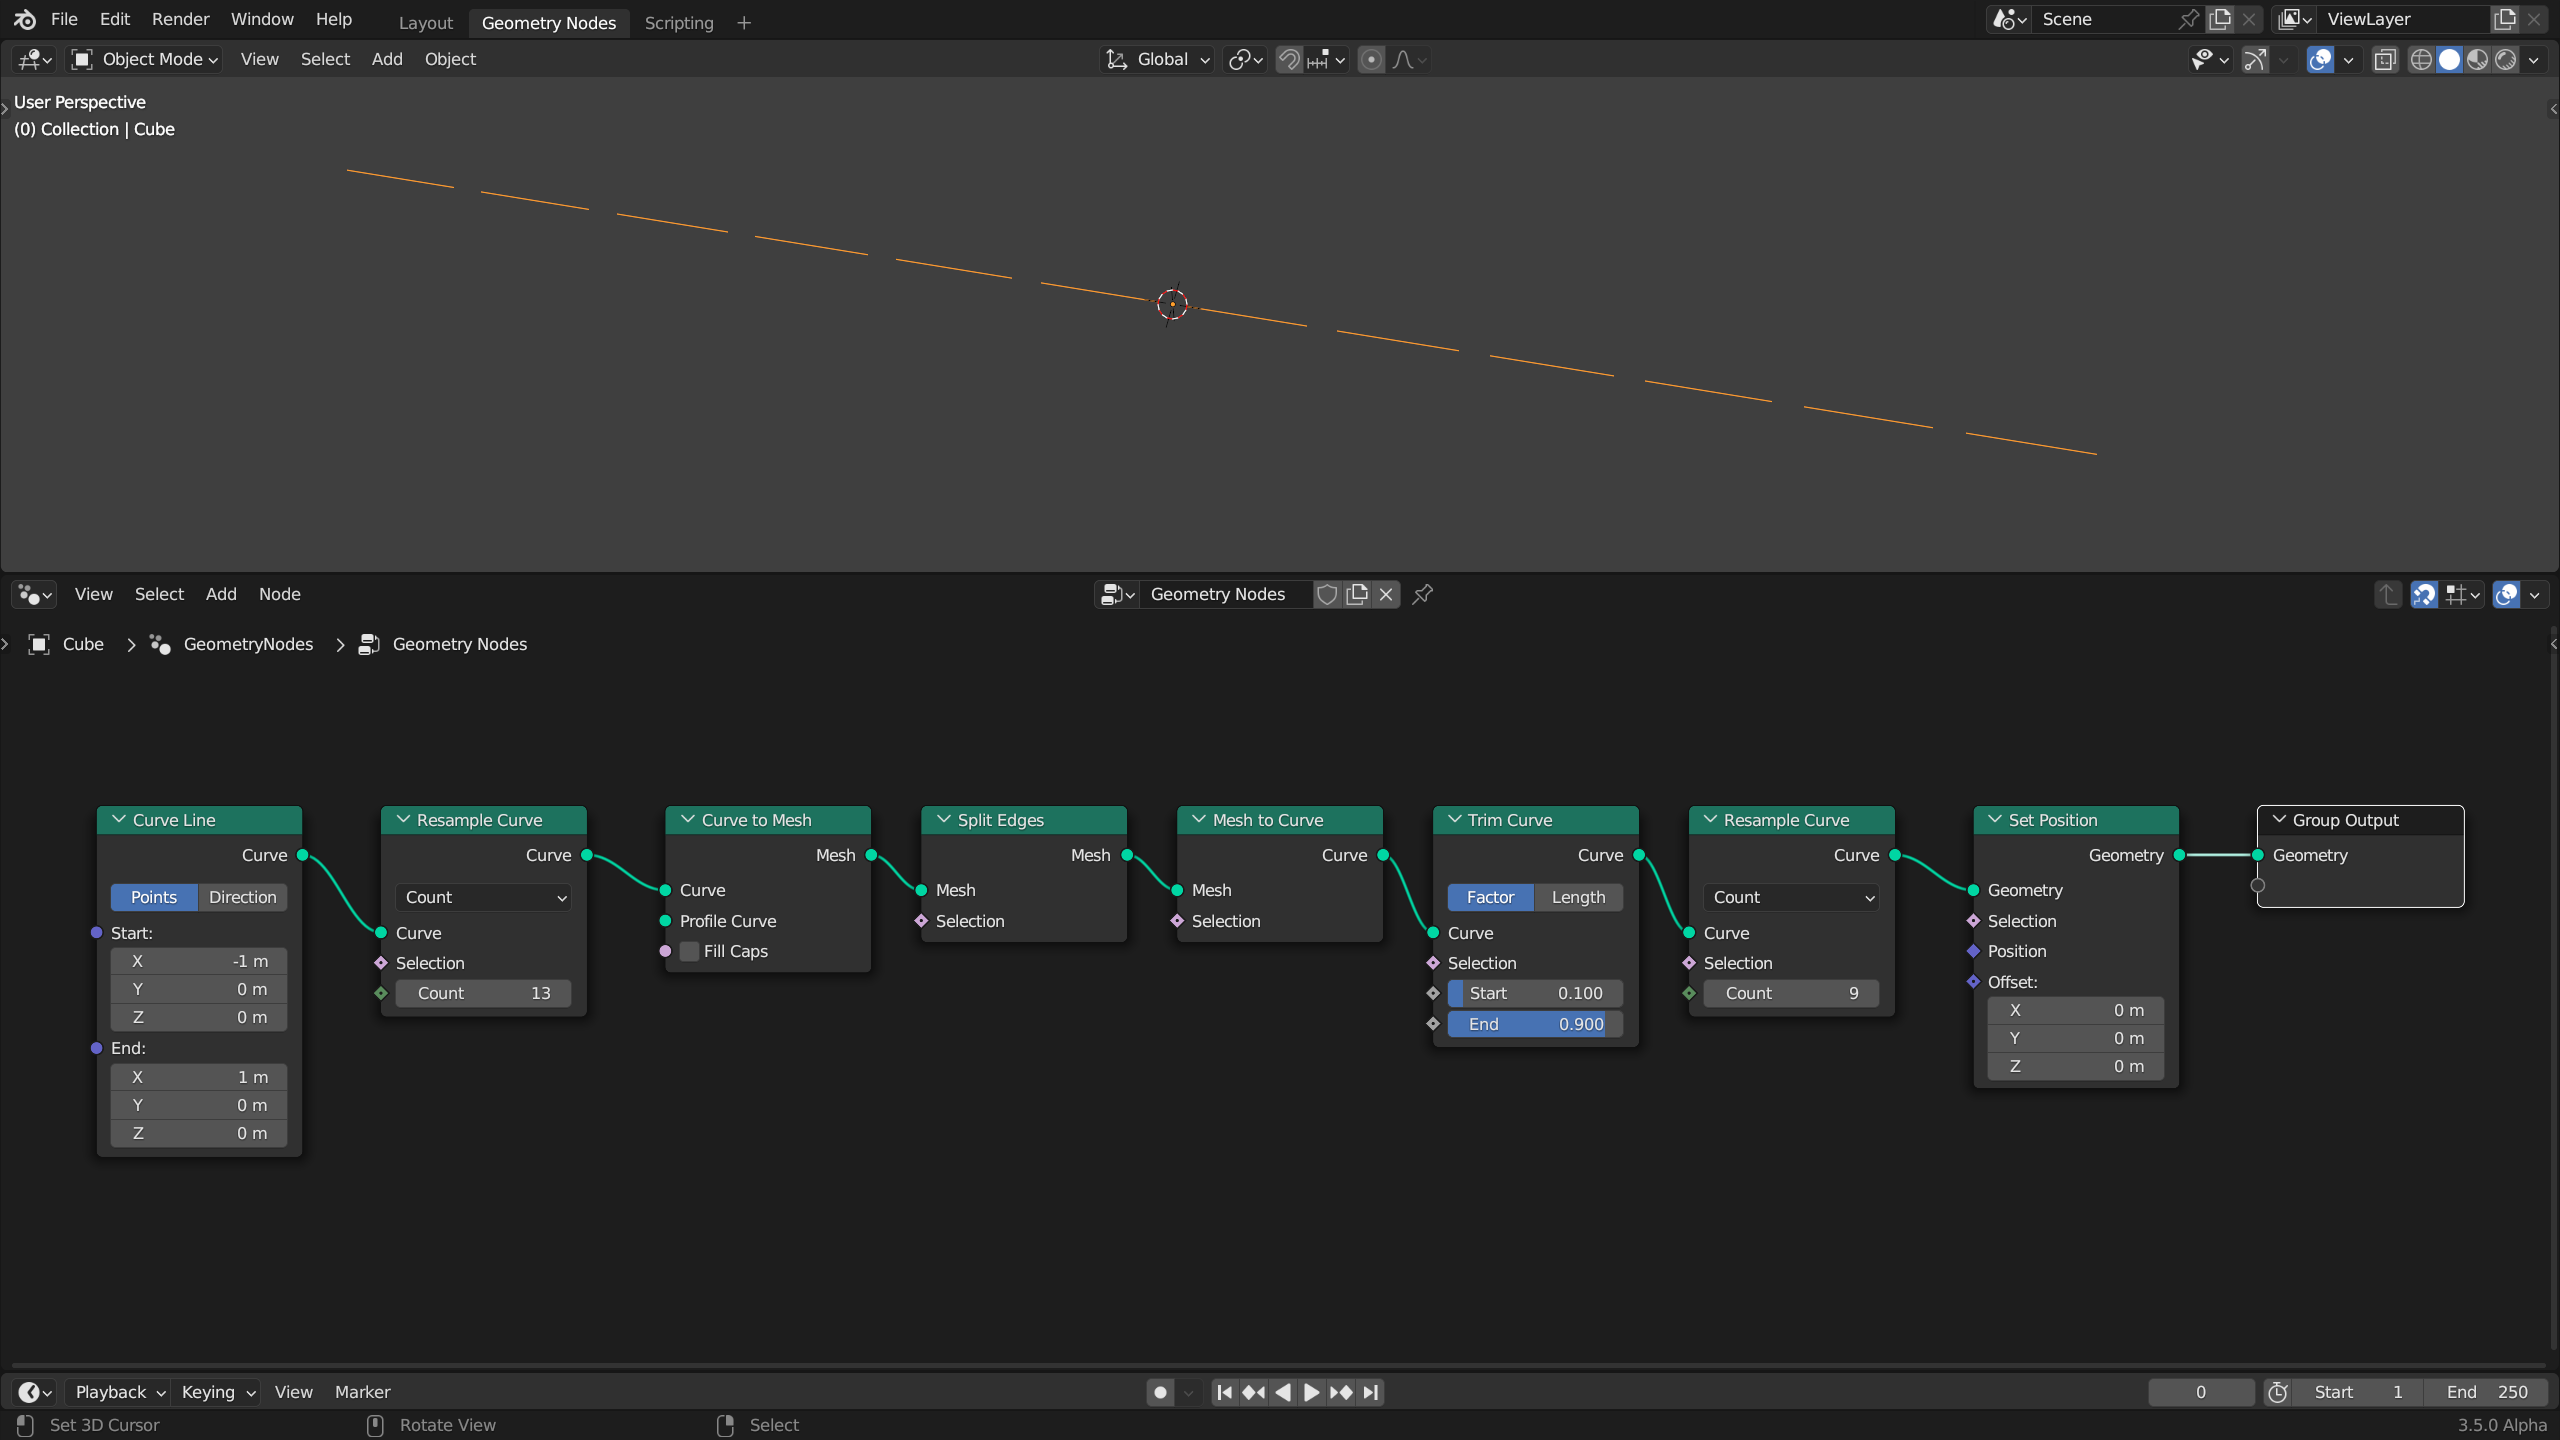Browse scenes with the scene icon
Viewport: 2560px width, 1440px height.
click(2009, 19)
